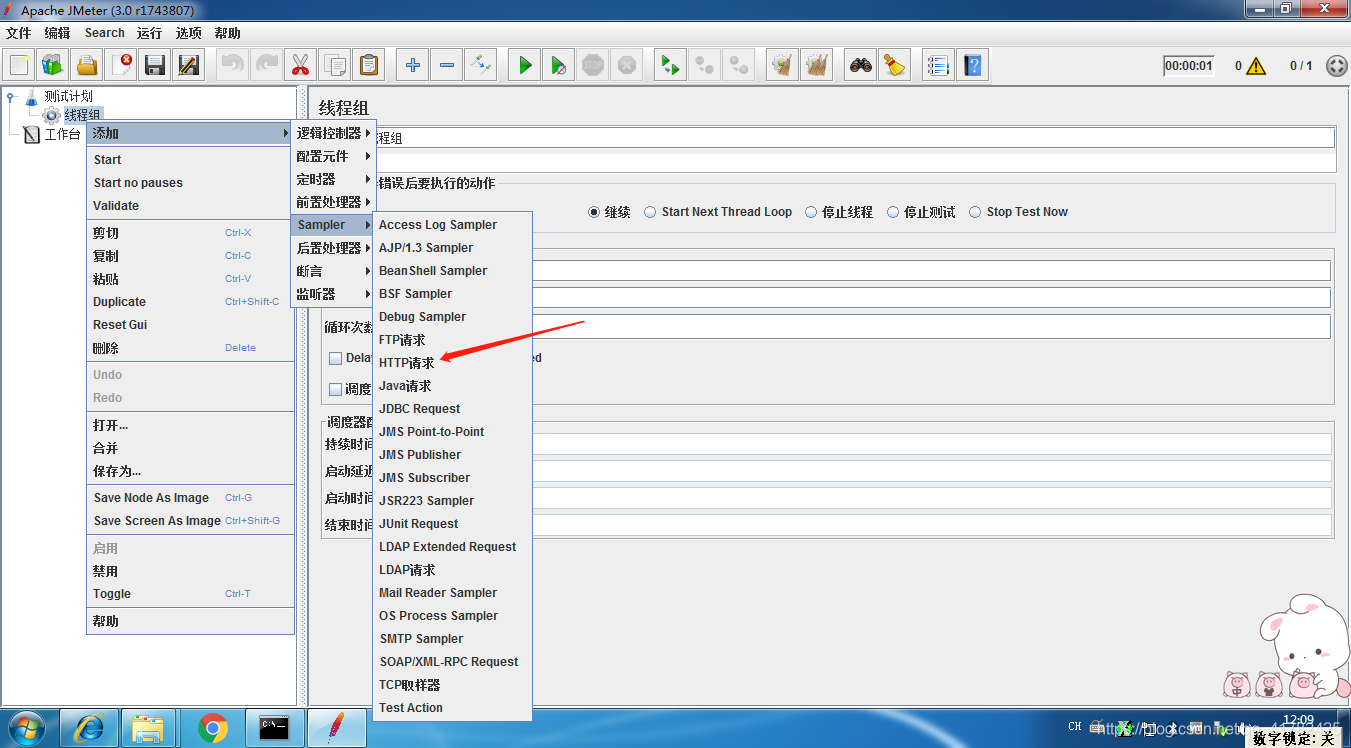Expand the 前置处理器 submenu
Image resolution: width=1351 pixels, height=748 pixels.
click(x=333, y=202)
